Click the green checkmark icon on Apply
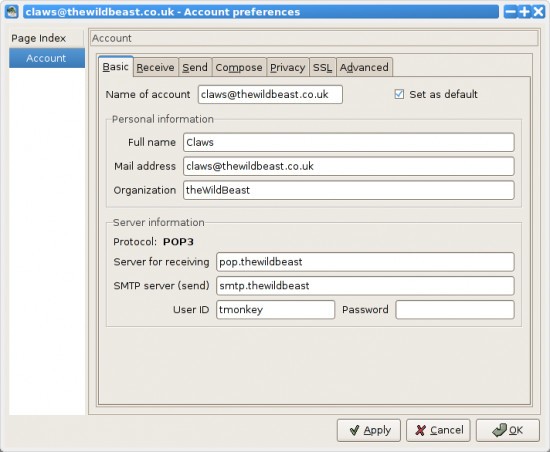 (355, 430)
